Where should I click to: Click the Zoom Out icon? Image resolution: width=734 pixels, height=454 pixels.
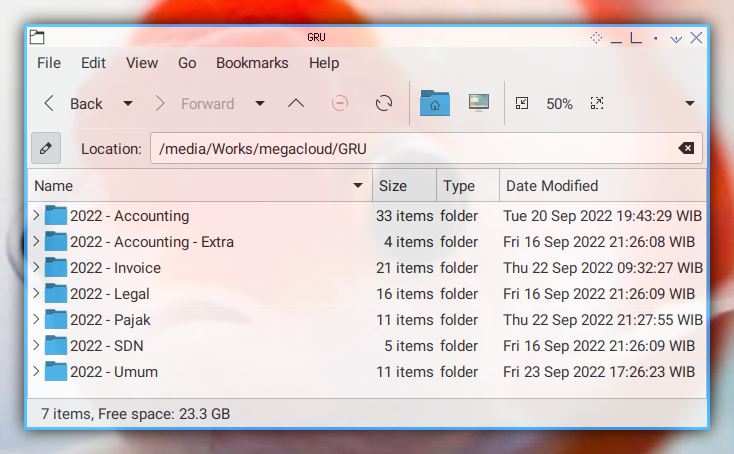(x=522, y=103)
